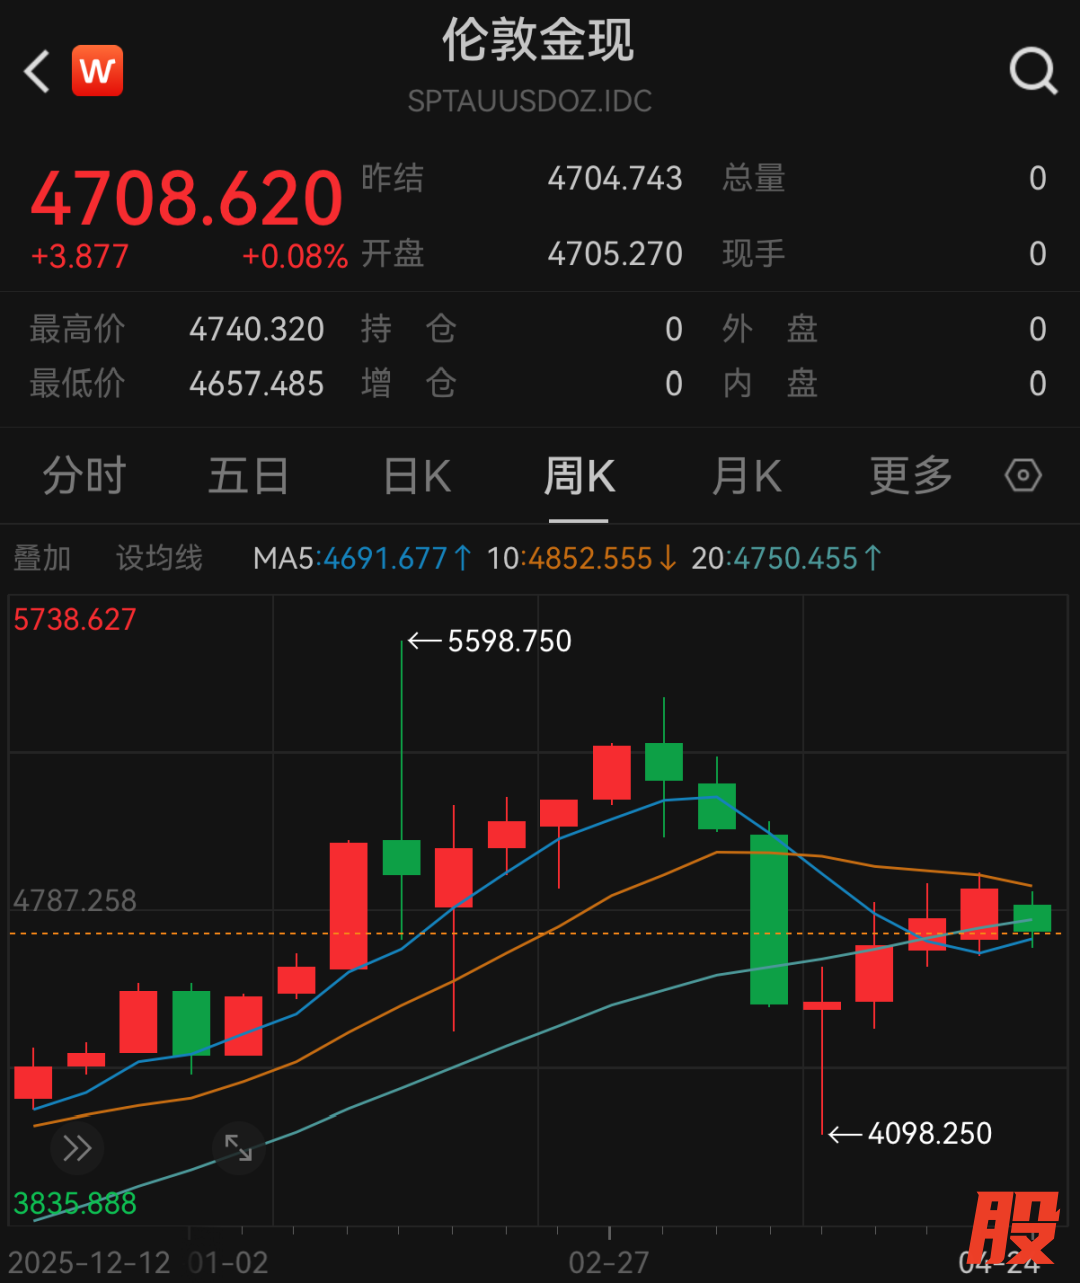The height and width of the screenshot is (1283, 1080).
Task: Tap the back arrow icon
Action: 37,72
